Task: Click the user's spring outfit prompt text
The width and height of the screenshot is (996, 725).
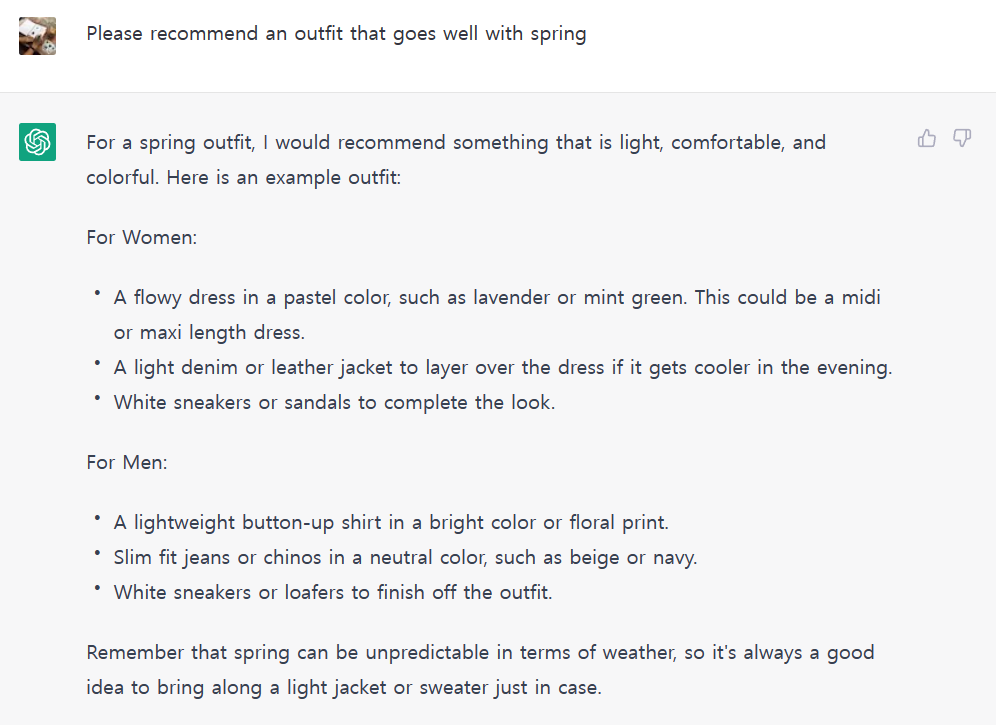Action: [x=336, y=34]
